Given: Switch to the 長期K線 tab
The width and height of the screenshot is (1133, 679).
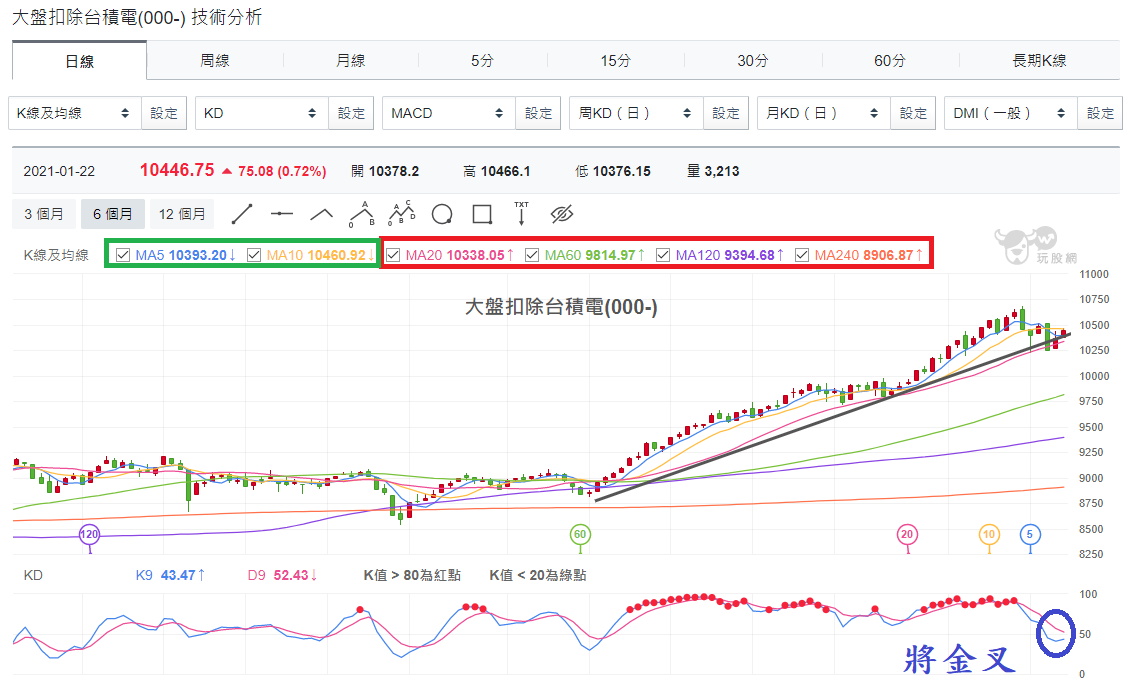Looking at the screenshot, I should coord(1040,61).
